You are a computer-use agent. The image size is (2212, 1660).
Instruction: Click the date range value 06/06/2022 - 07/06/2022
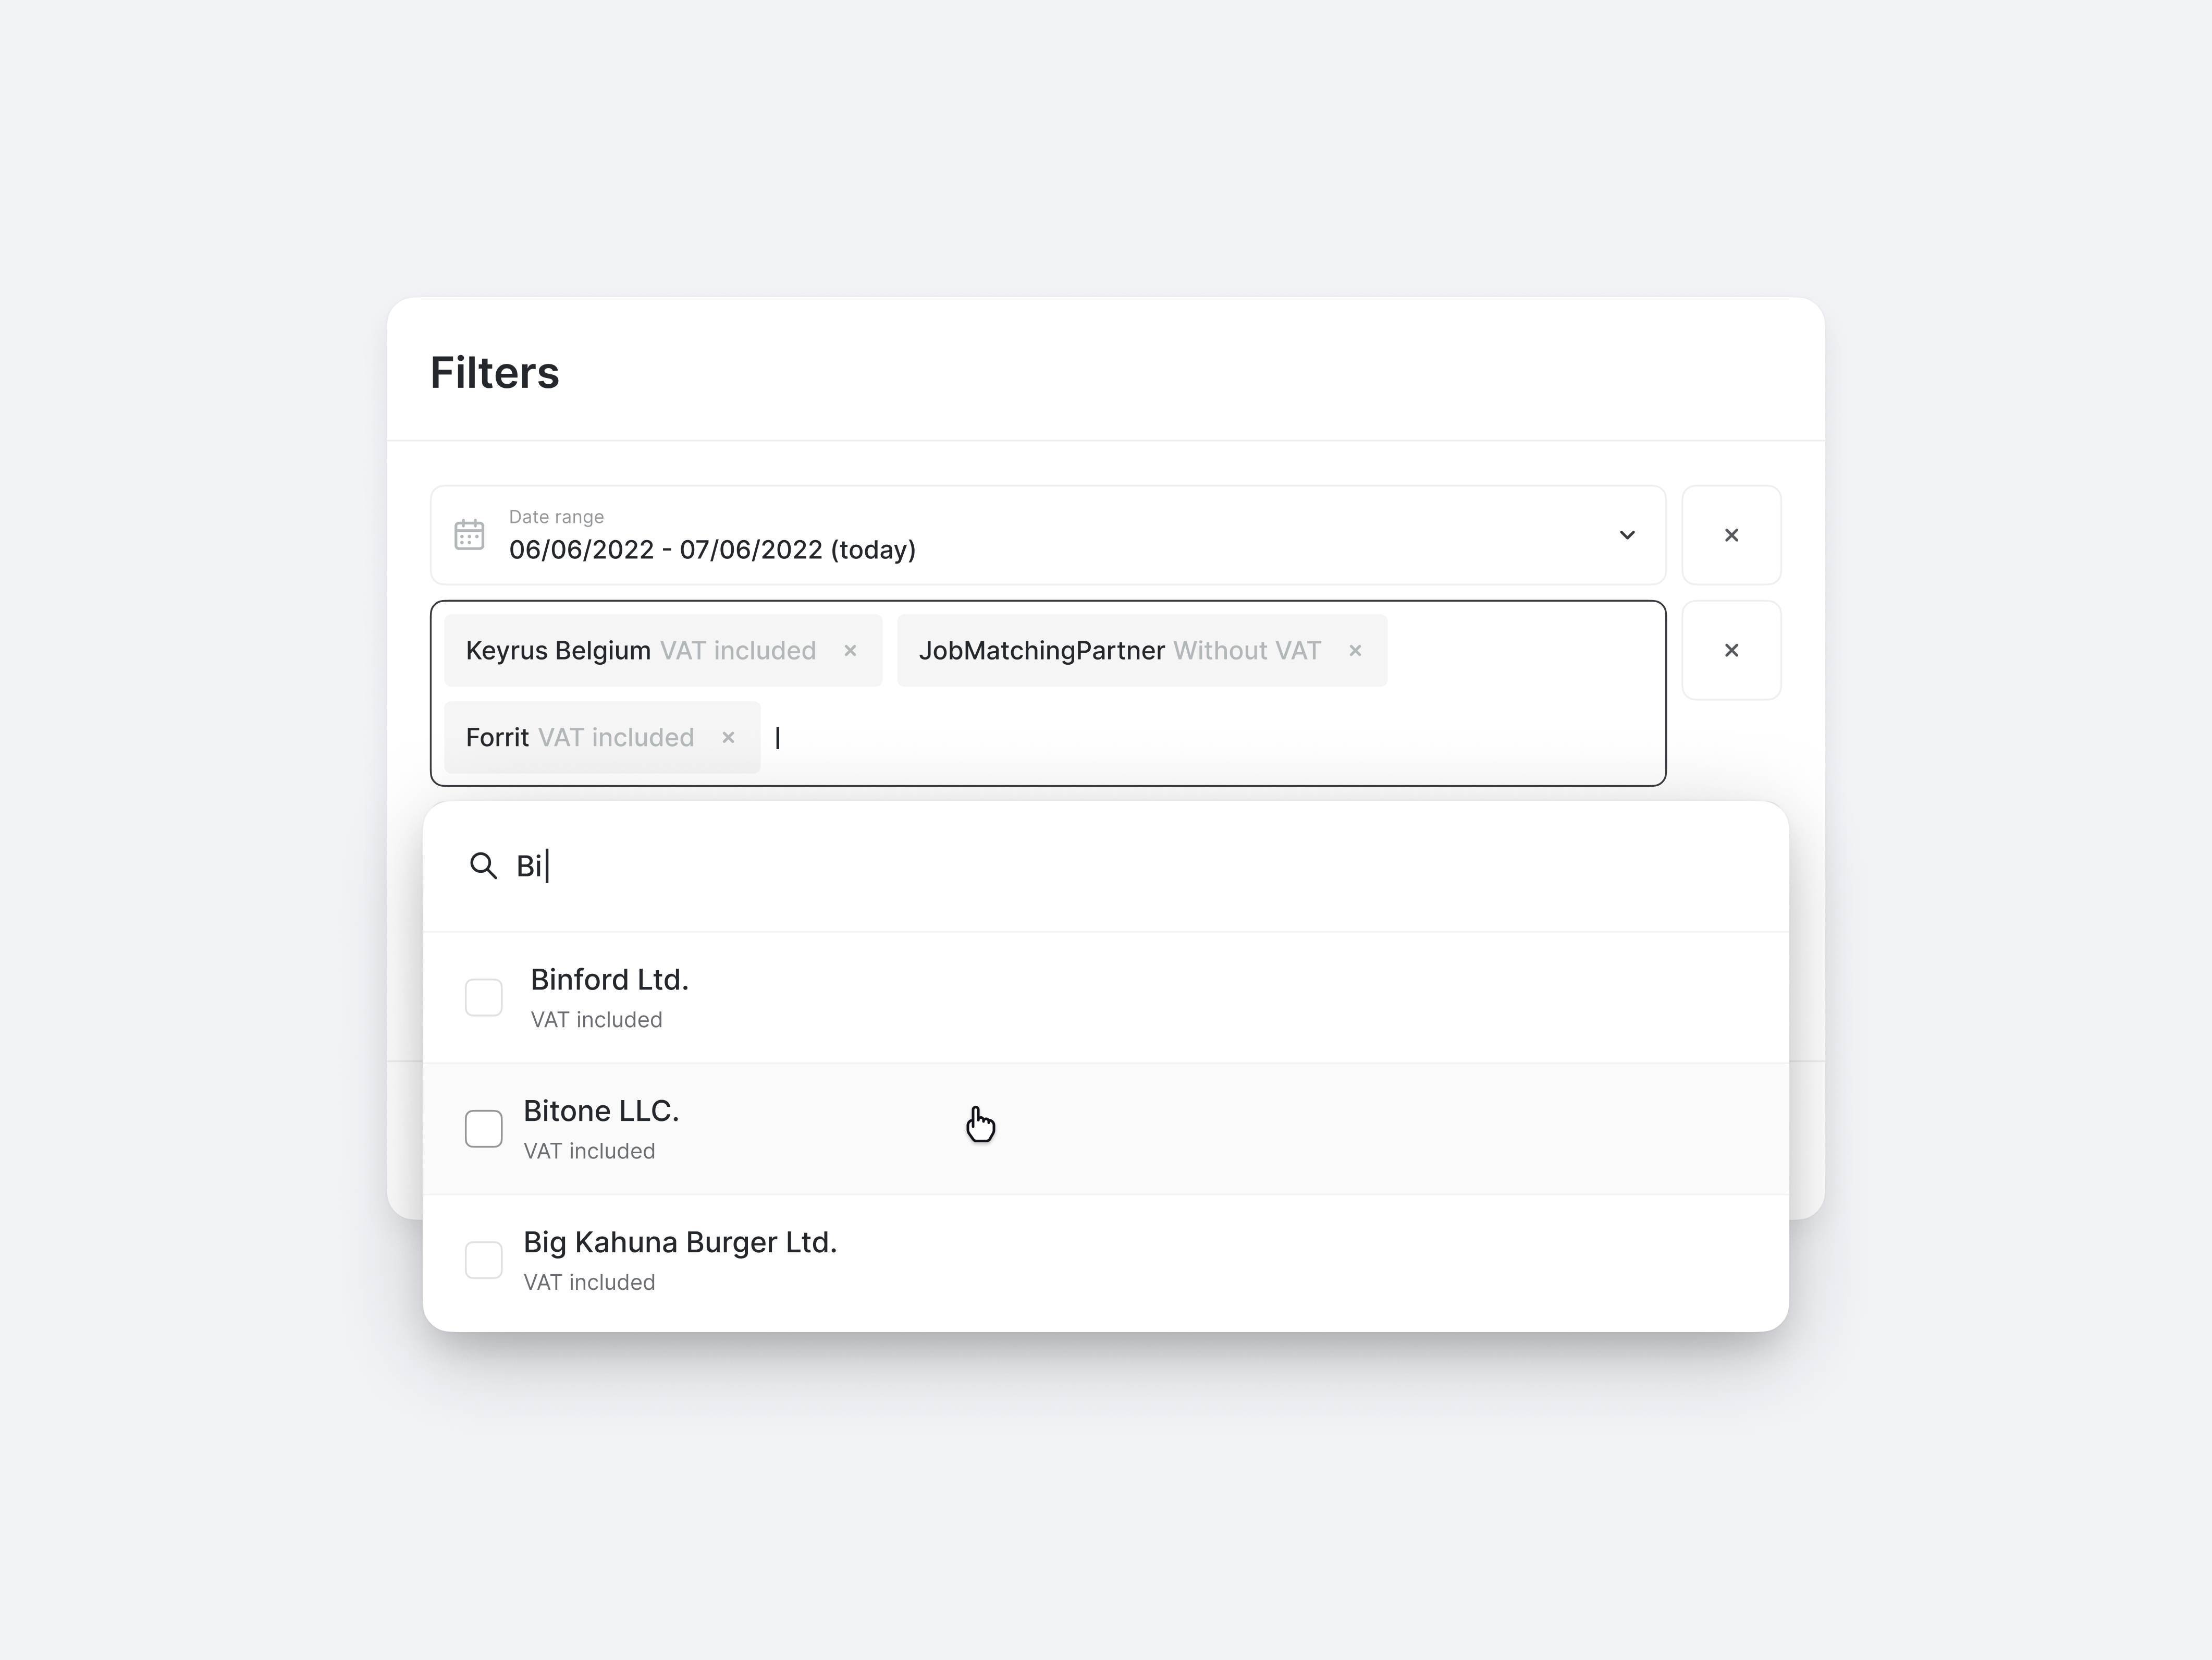coord(711,549)
